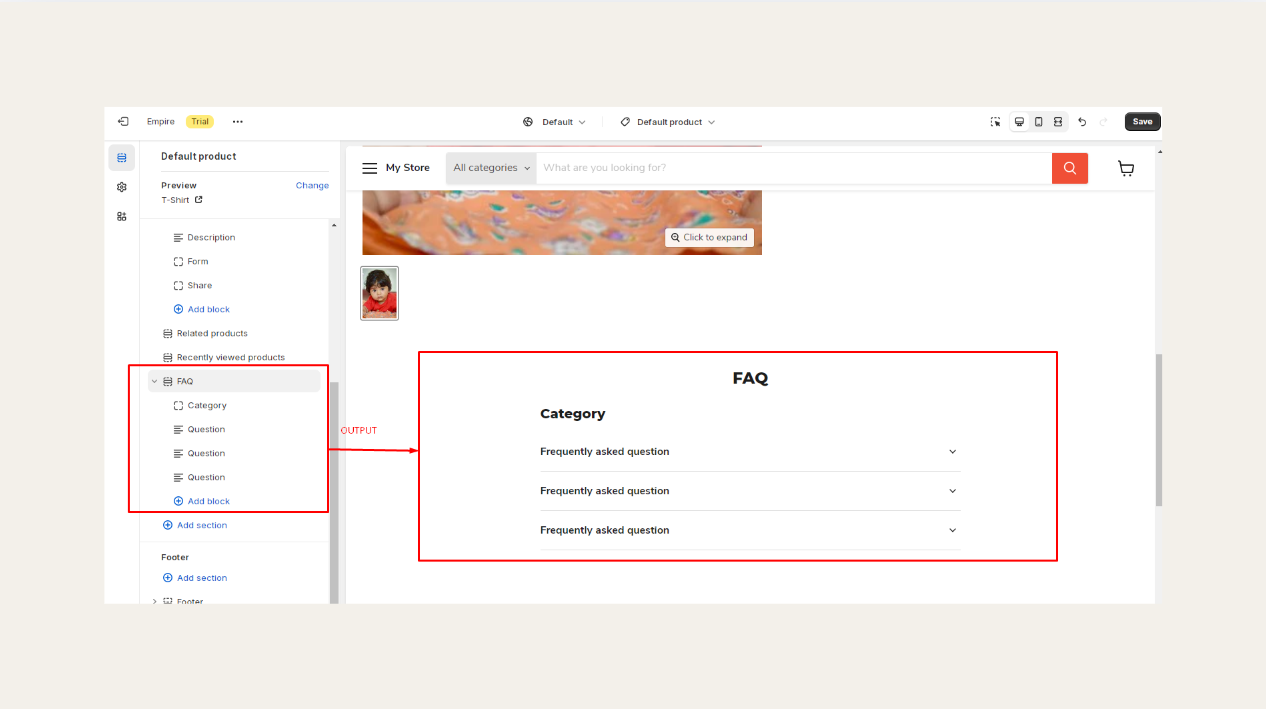Click the FAQ heading in preview
The image size is (1266, 709).
(x=750, y=378)
